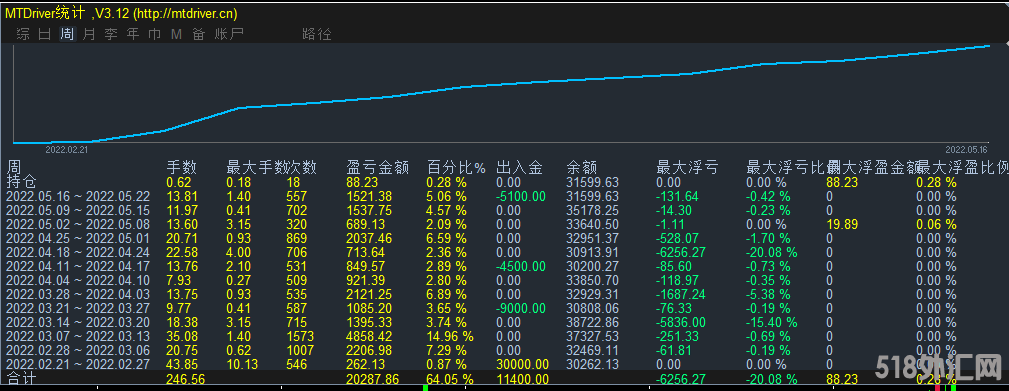Viewport: 1009px width, 391px height.
Task: Click the chart end date 2022.05.16
Action: click(967, 149)
